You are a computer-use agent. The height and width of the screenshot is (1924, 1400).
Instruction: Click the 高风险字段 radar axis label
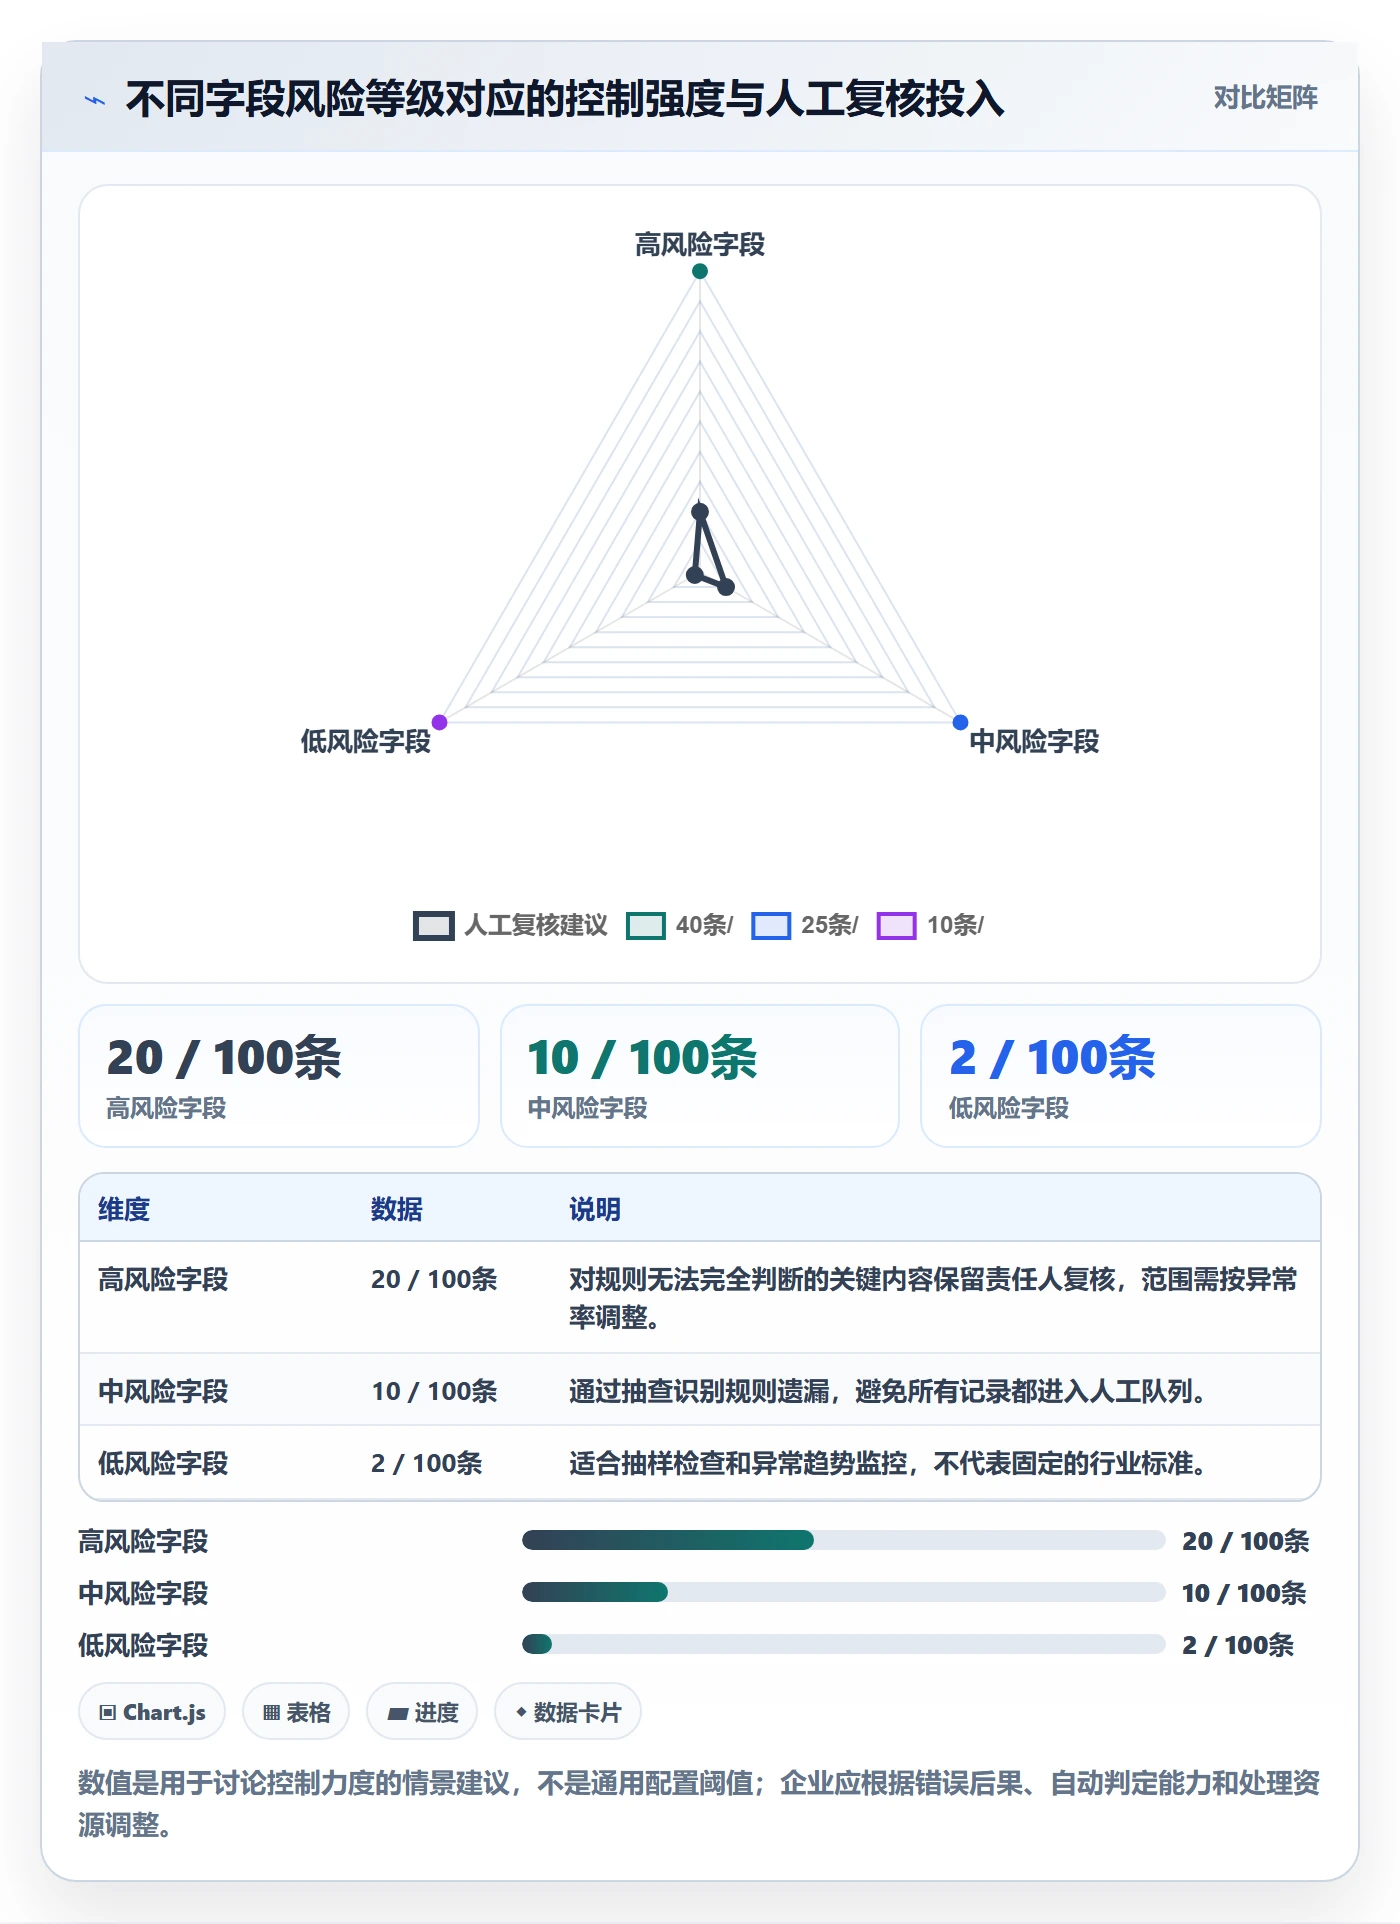pos(700,245)
